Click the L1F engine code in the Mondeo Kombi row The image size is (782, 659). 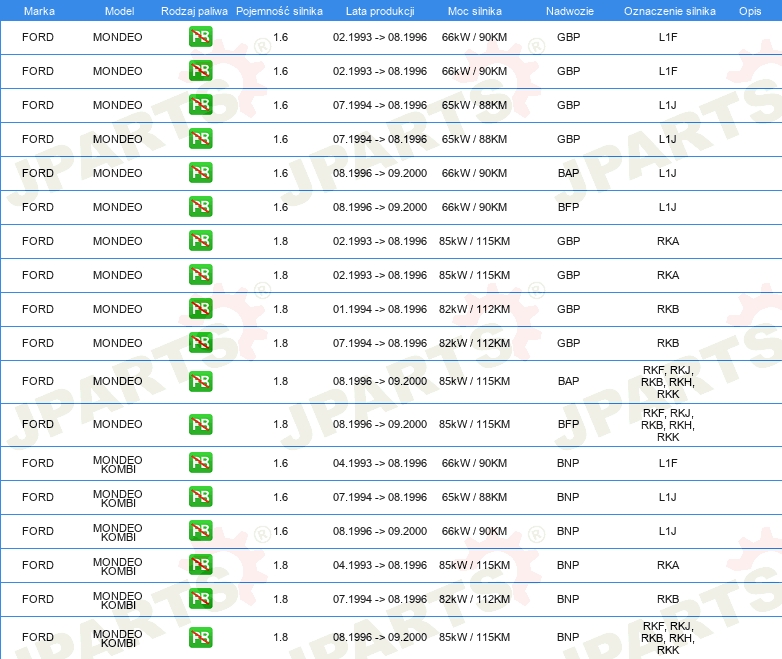668,463
